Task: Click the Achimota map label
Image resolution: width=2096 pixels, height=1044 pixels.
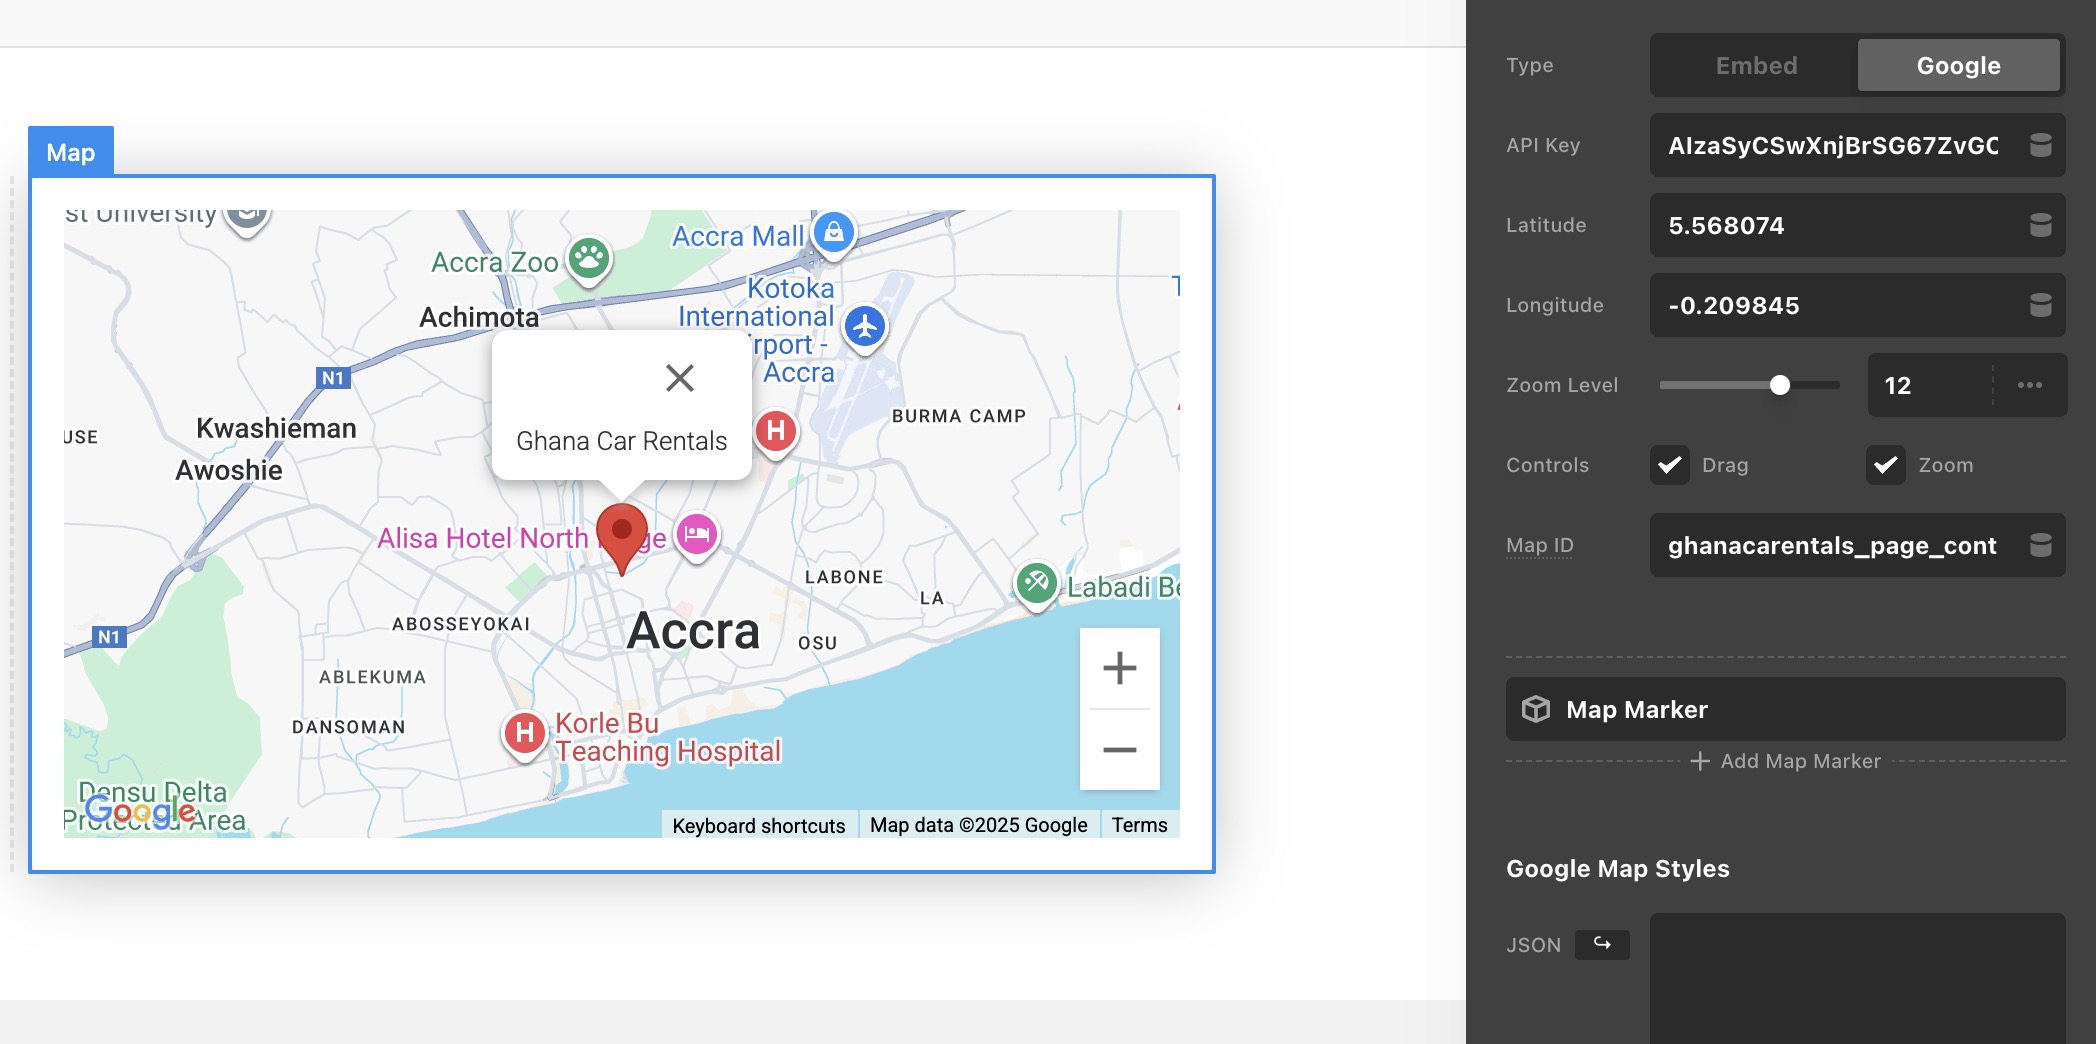Action: (x=479, y=317)
